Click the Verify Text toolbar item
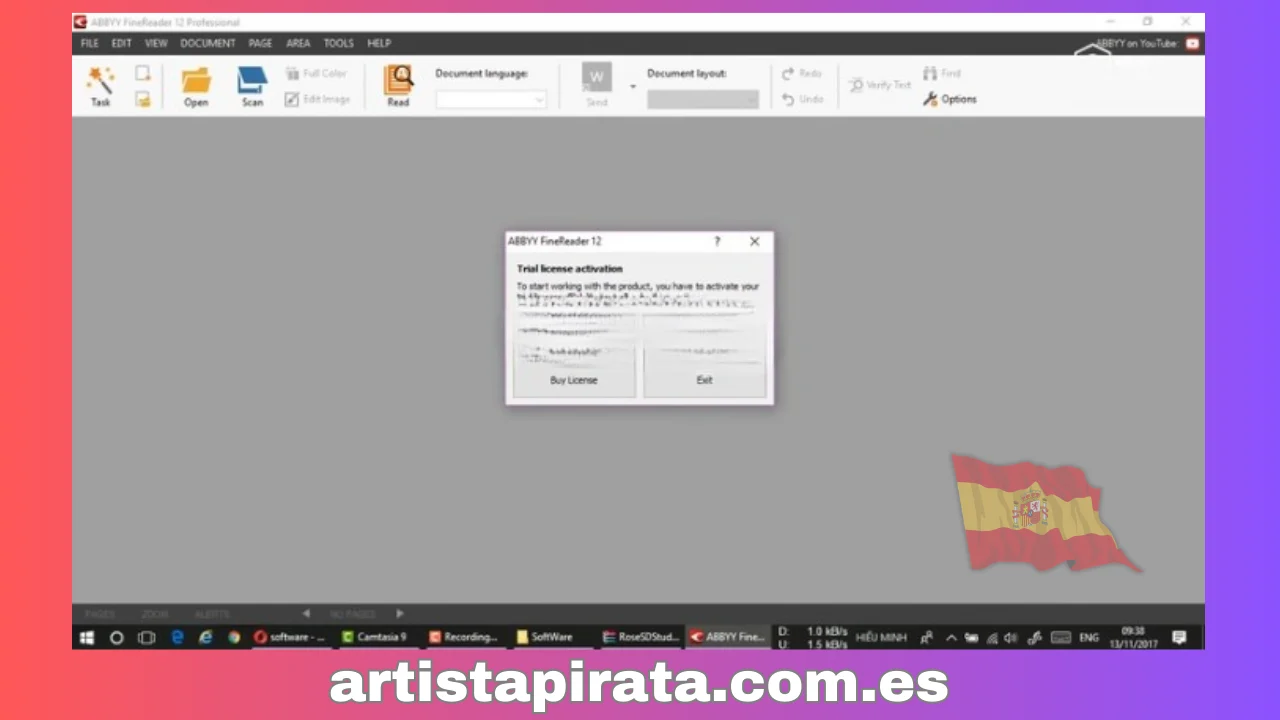1280x720 pixels. (880, 86)
